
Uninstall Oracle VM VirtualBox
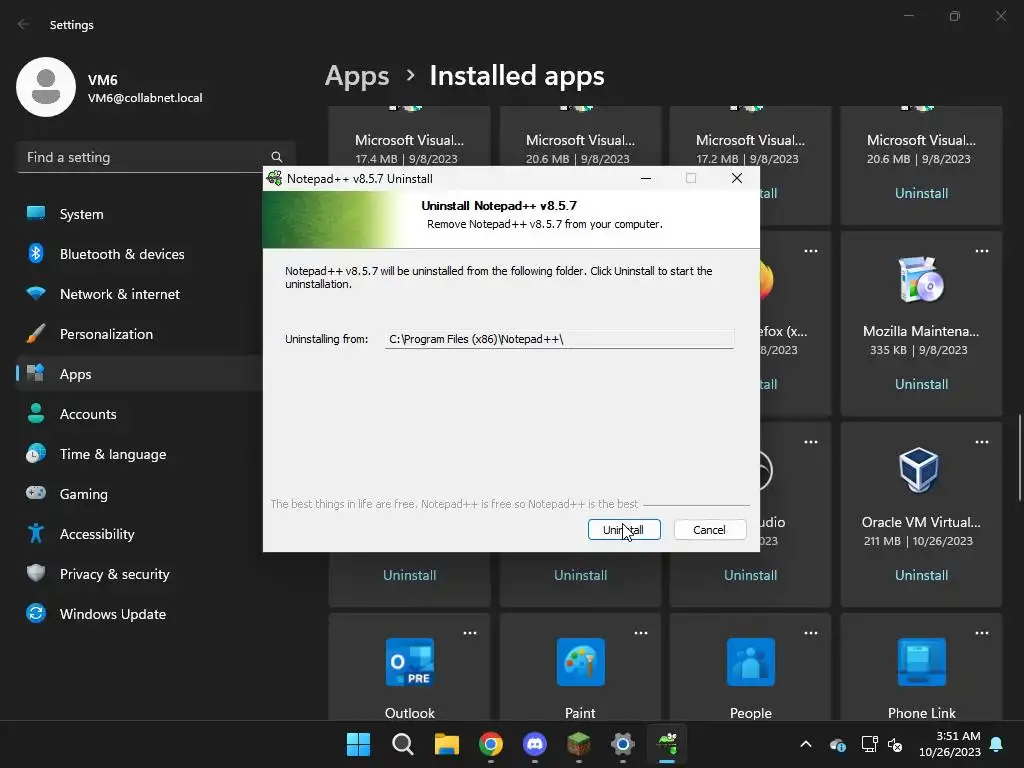tap(921, 575)
